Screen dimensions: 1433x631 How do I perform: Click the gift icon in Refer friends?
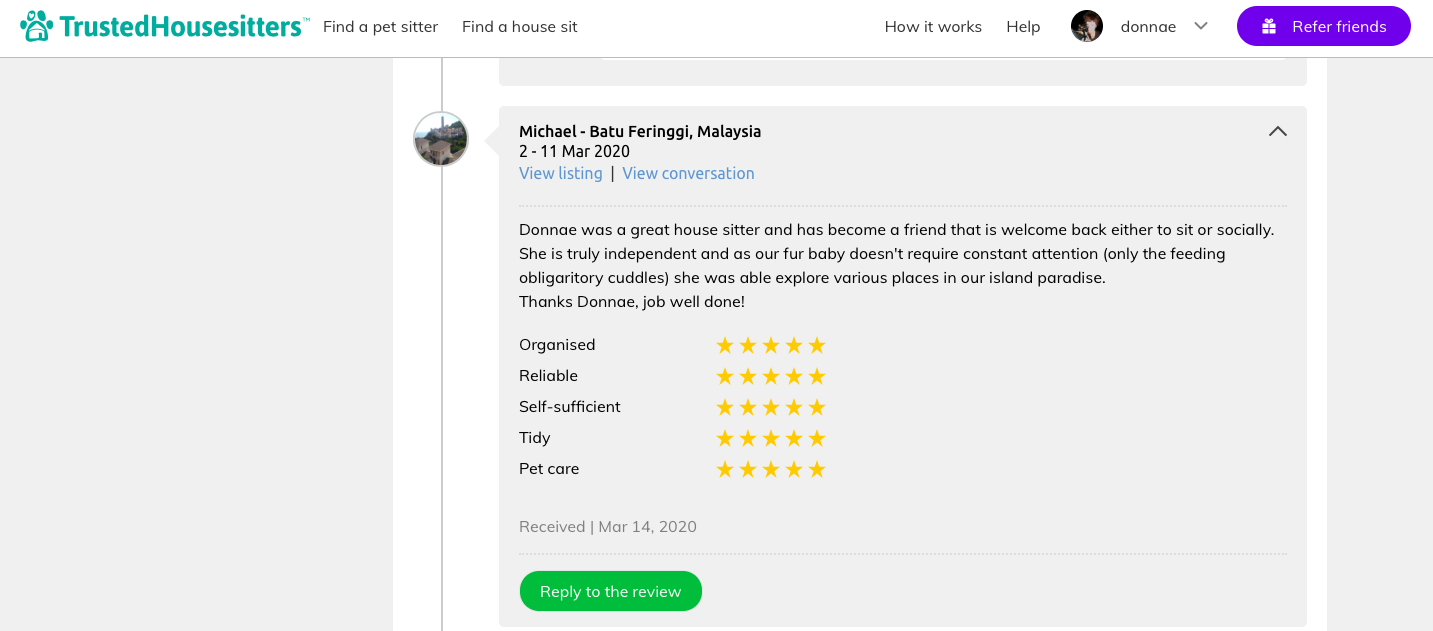pos(1269,27)
